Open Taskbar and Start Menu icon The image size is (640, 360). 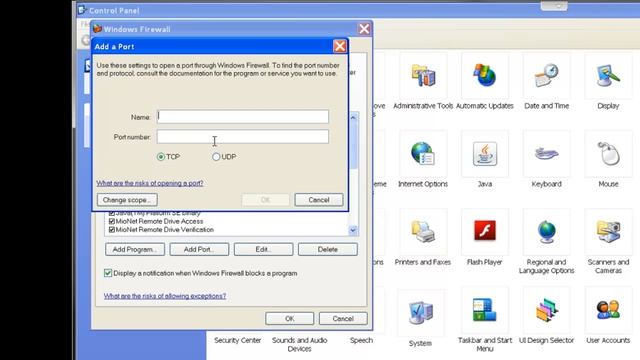point(484,310)
